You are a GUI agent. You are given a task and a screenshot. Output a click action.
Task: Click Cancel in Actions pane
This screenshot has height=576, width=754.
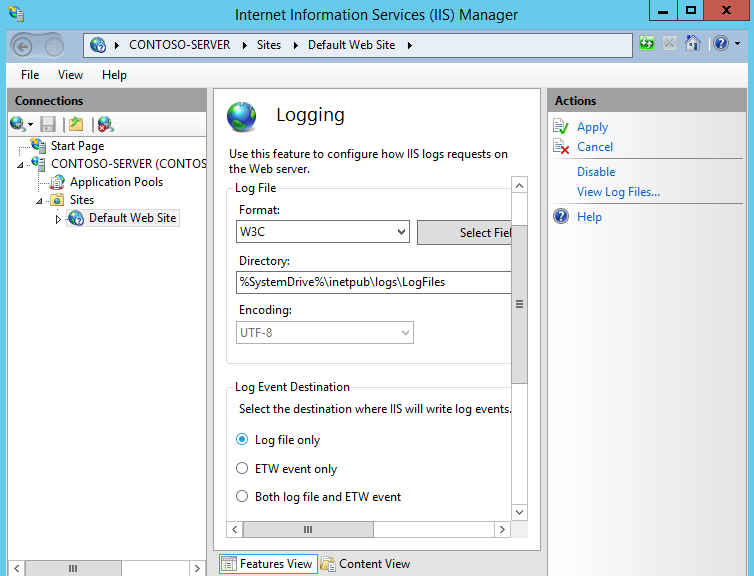[x=595, y=147]
